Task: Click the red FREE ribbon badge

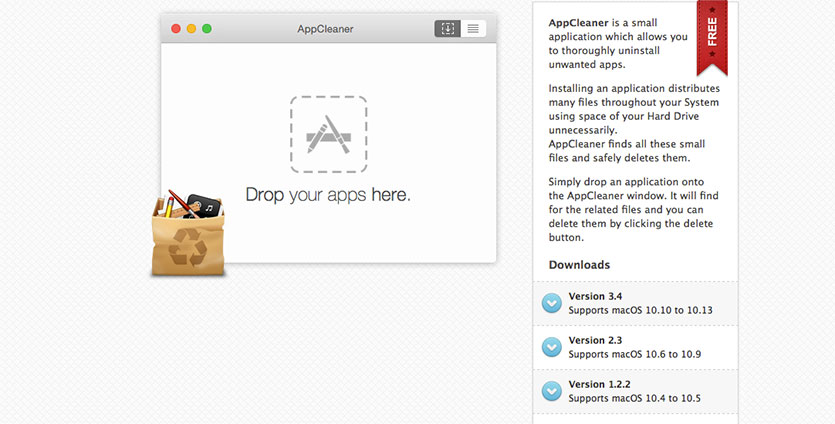Action: coord(712,37)
